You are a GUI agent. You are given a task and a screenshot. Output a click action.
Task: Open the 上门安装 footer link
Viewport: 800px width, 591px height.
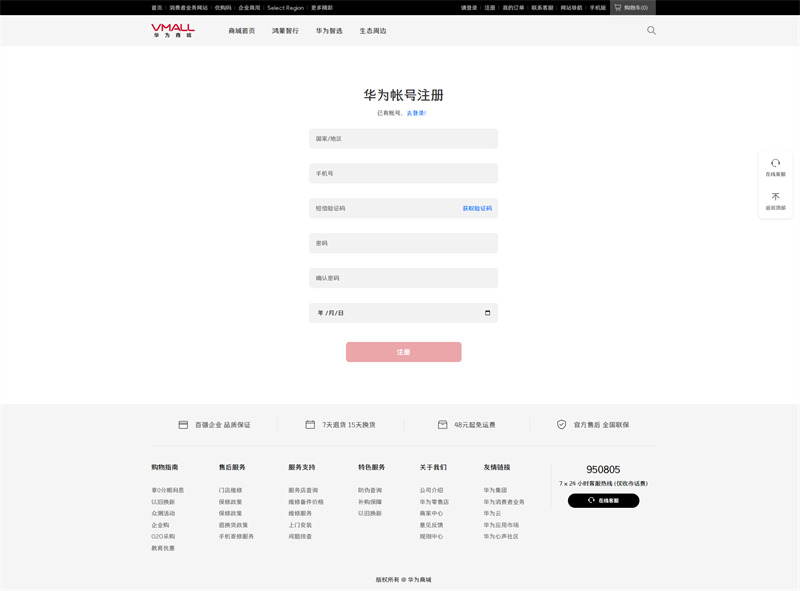point(300,525)
